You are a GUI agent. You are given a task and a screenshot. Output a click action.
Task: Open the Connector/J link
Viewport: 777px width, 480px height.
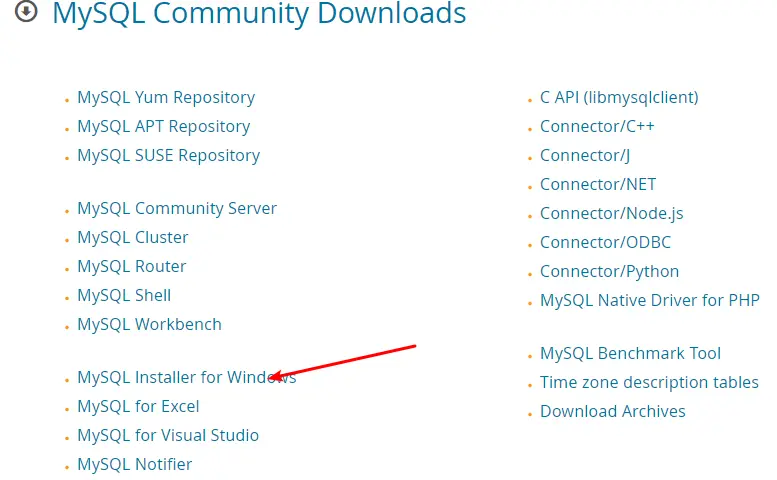(x=585, y=155)
